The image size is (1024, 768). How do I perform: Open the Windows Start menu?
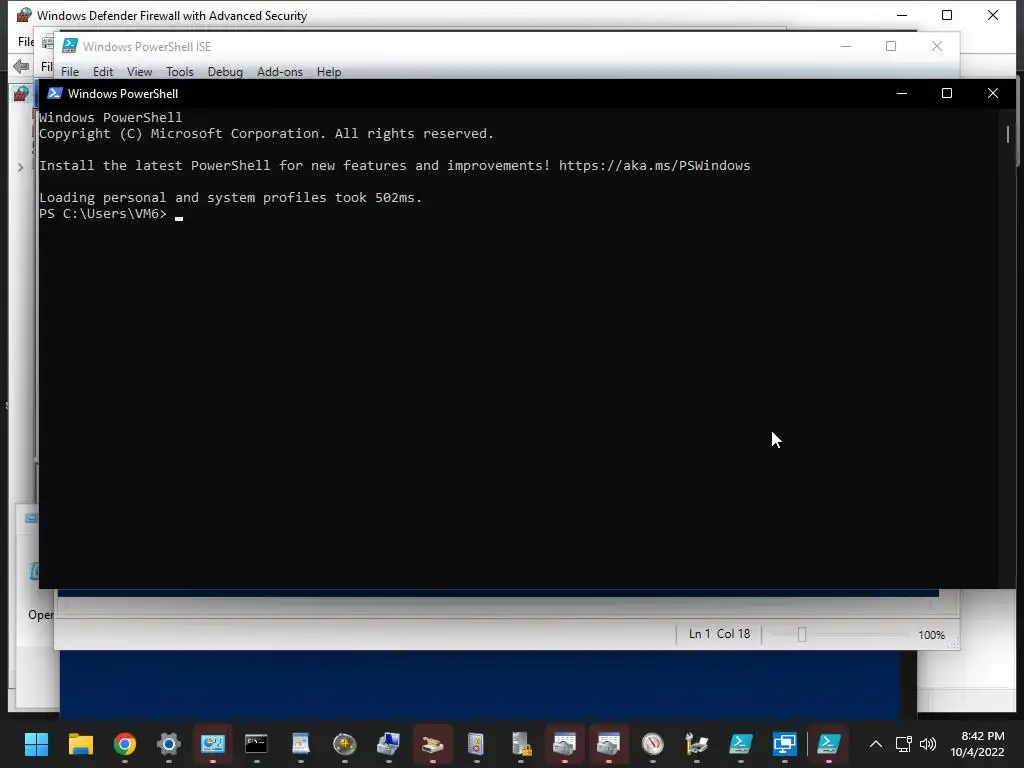[x=37, y=744]
